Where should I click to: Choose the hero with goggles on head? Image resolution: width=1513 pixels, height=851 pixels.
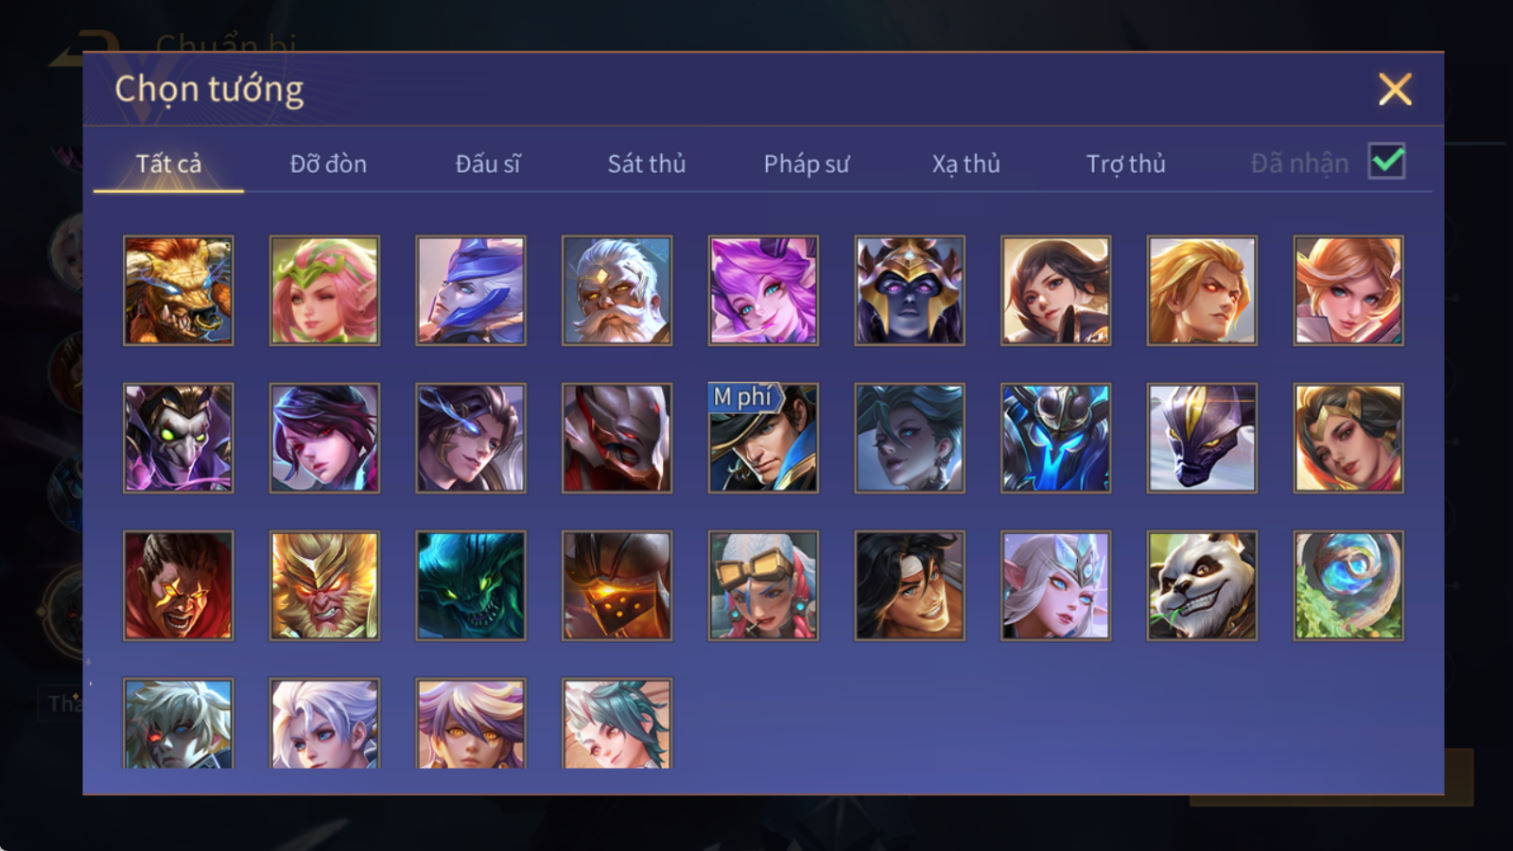[763, 586]
